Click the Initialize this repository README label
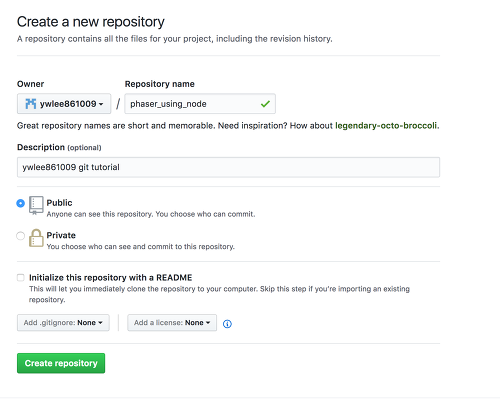Screen dimensions: 500x400 pos(111,278)
